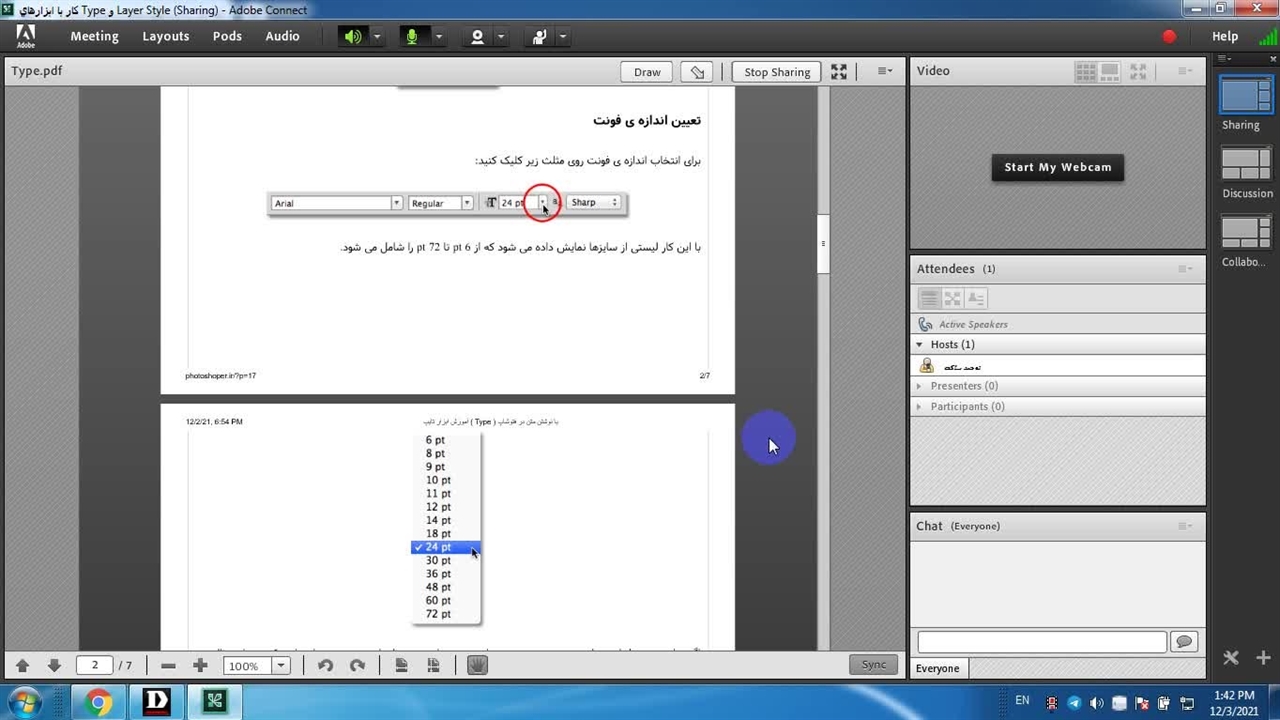The width and height of the screenshot is (1280, 720).
Task: Select the pointer tool next to Draw
Action: click(x=697, y=72)
